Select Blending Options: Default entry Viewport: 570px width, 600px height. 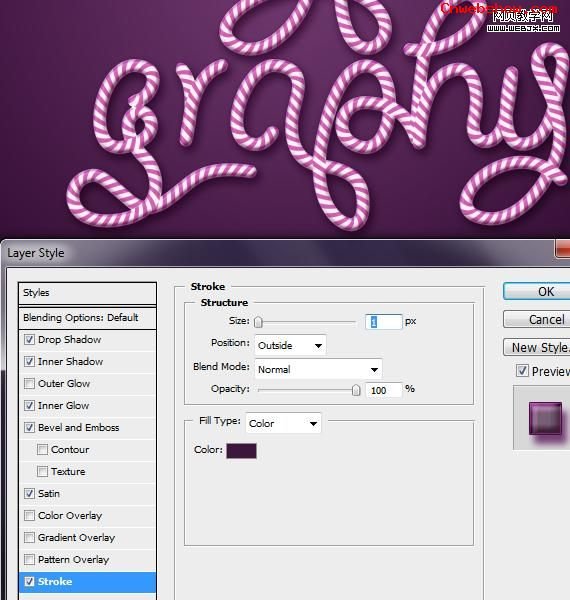point(87,318)
